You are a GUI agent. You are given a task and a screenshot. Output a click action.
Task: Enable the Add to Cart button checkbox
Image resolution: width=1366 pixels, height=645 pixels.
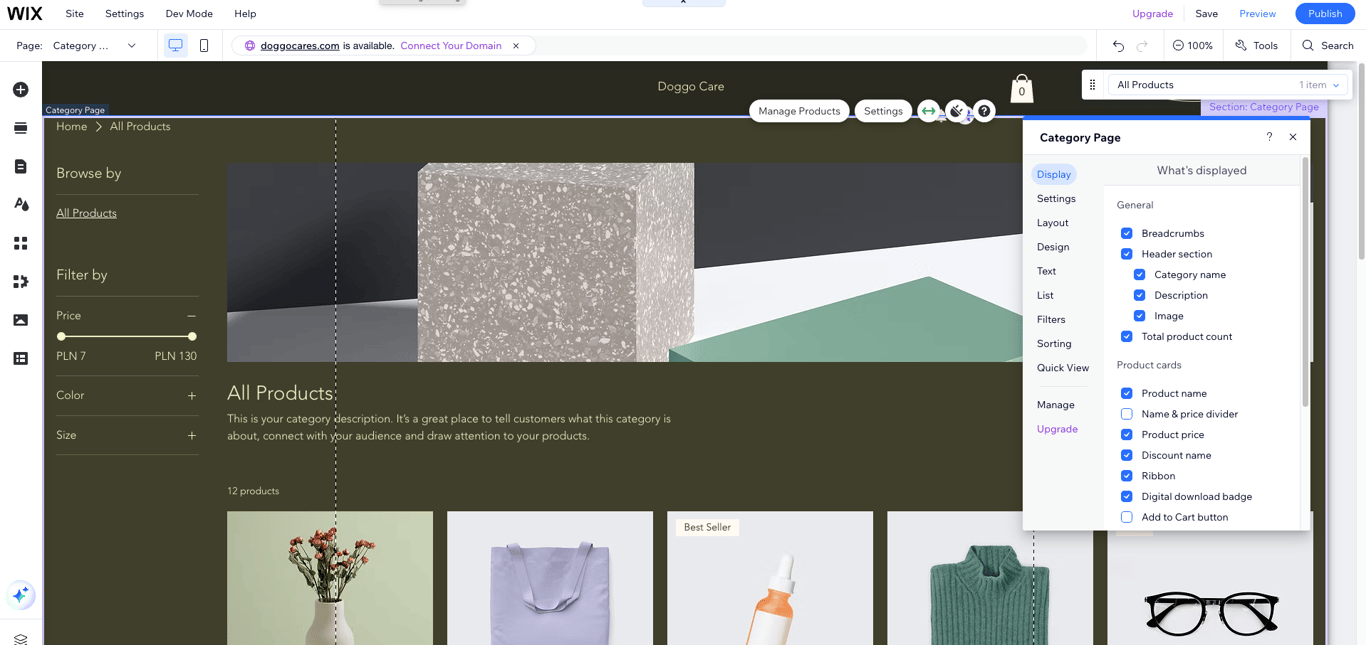coord(1127,517)
